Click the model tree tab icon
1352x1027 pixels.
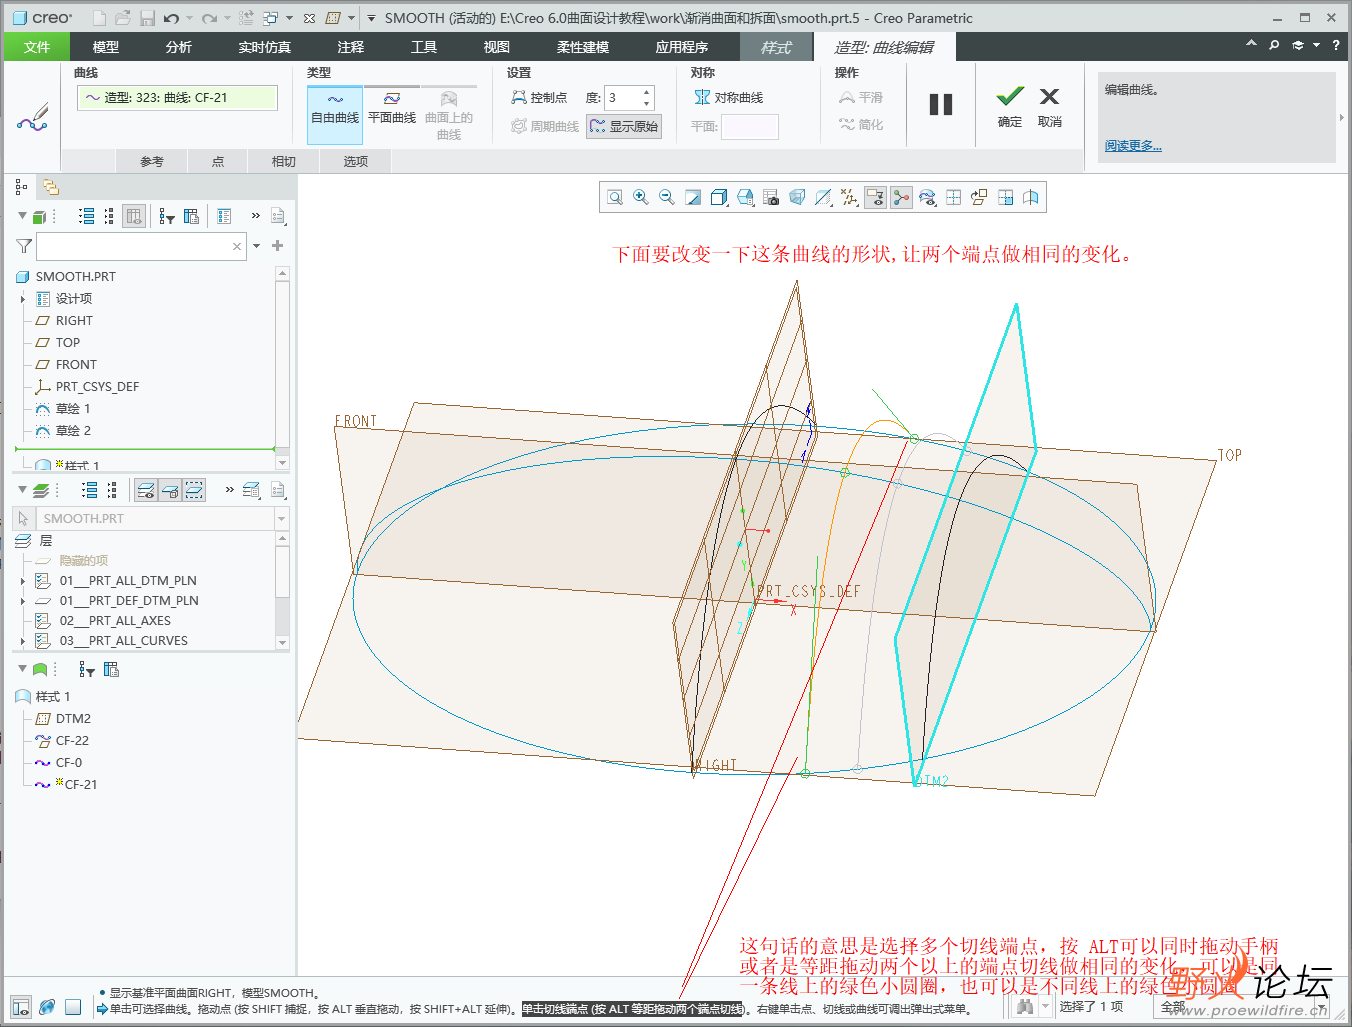click(x=22, y=187)
